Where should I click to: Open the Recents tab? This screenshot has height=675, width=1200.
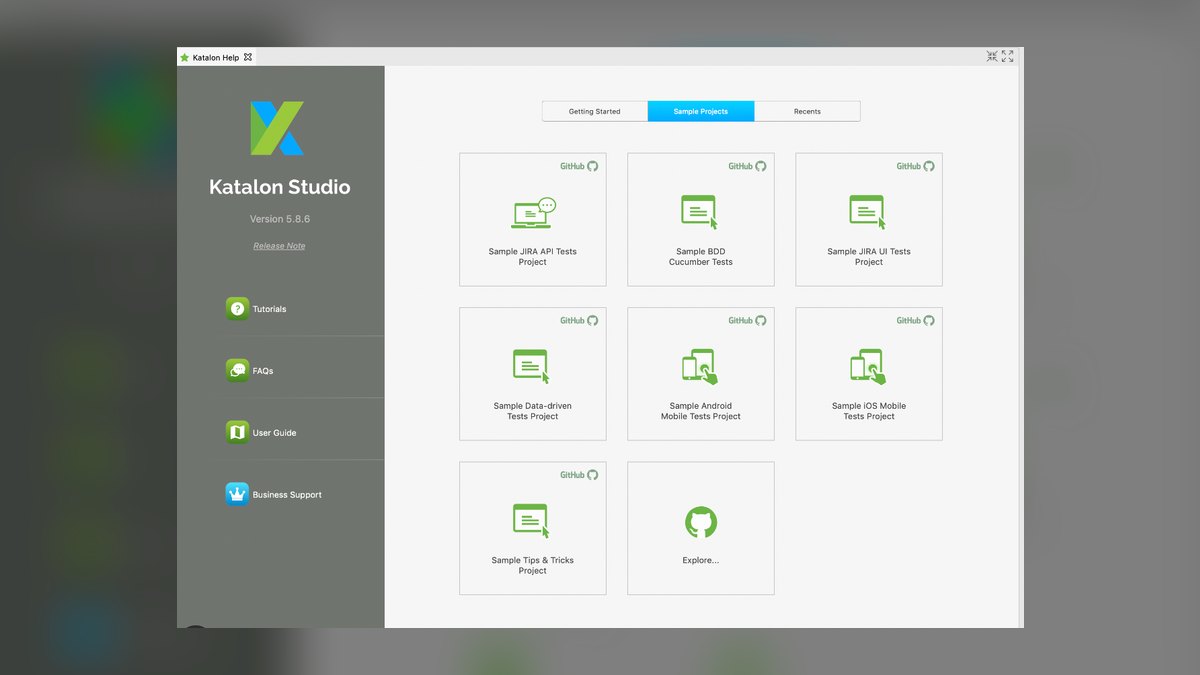(x=807, y=111)
